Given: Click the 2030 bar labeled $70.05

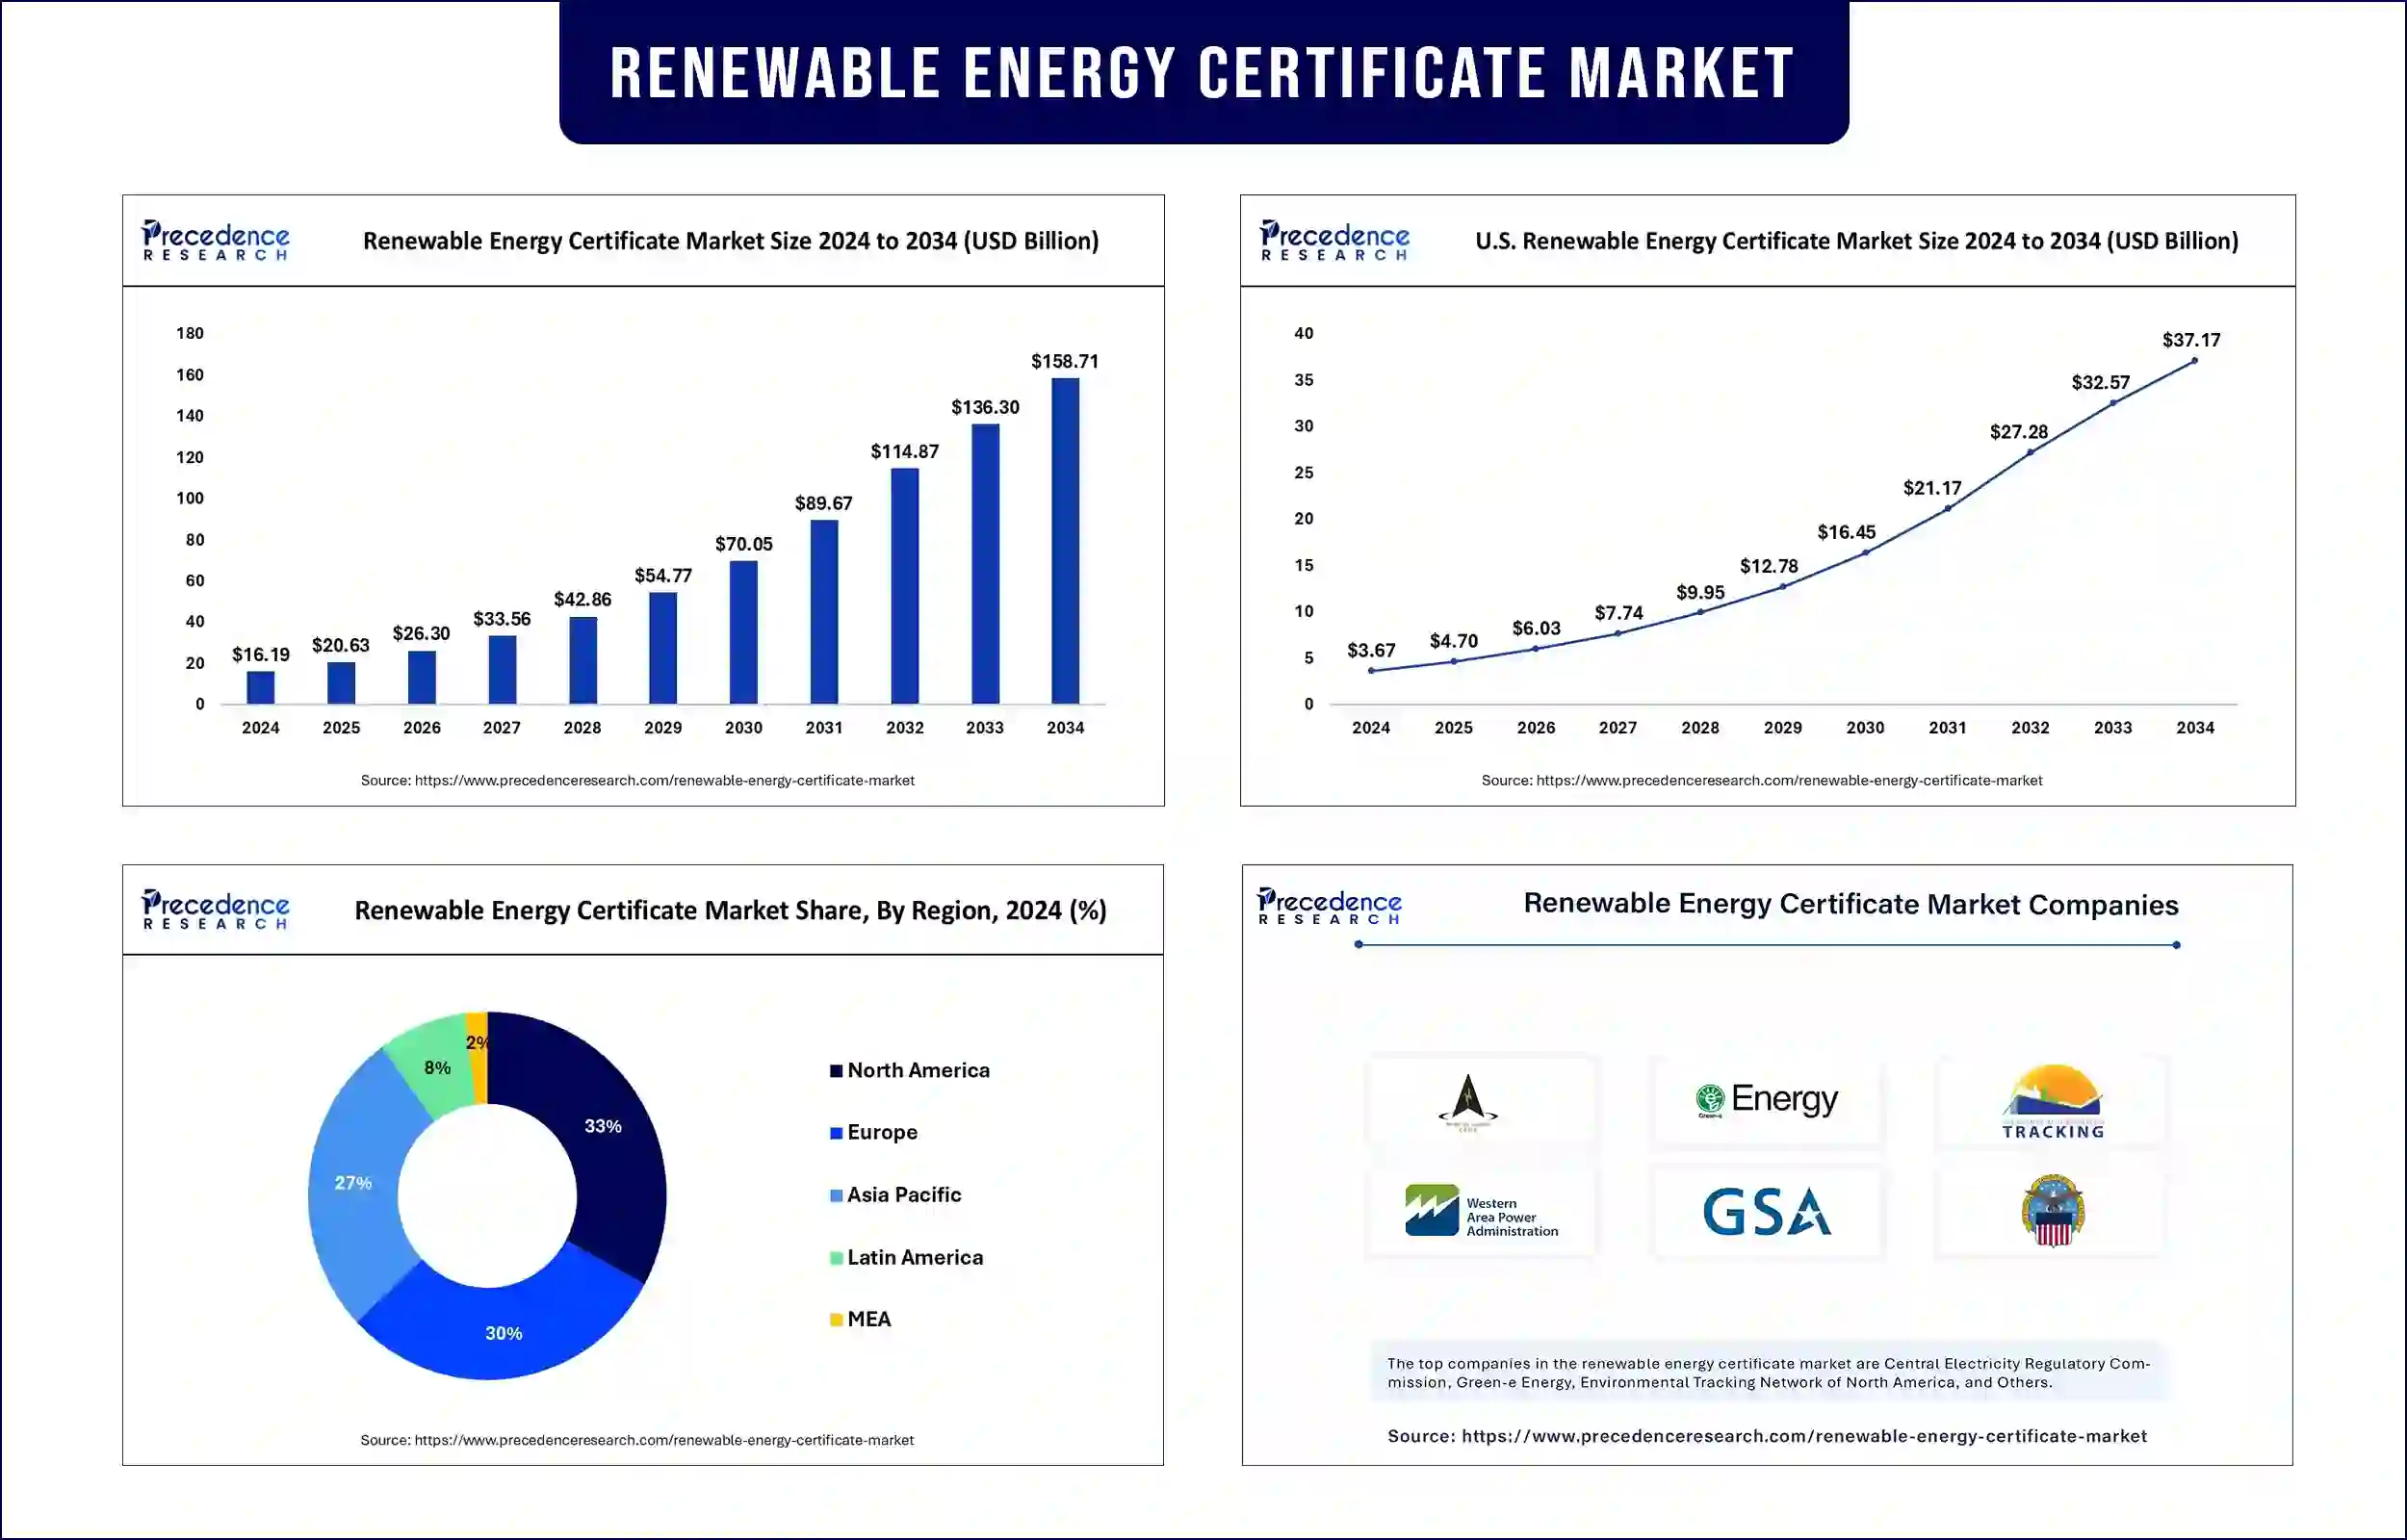Looking at the screenshot, I should [x=744, y=632].
